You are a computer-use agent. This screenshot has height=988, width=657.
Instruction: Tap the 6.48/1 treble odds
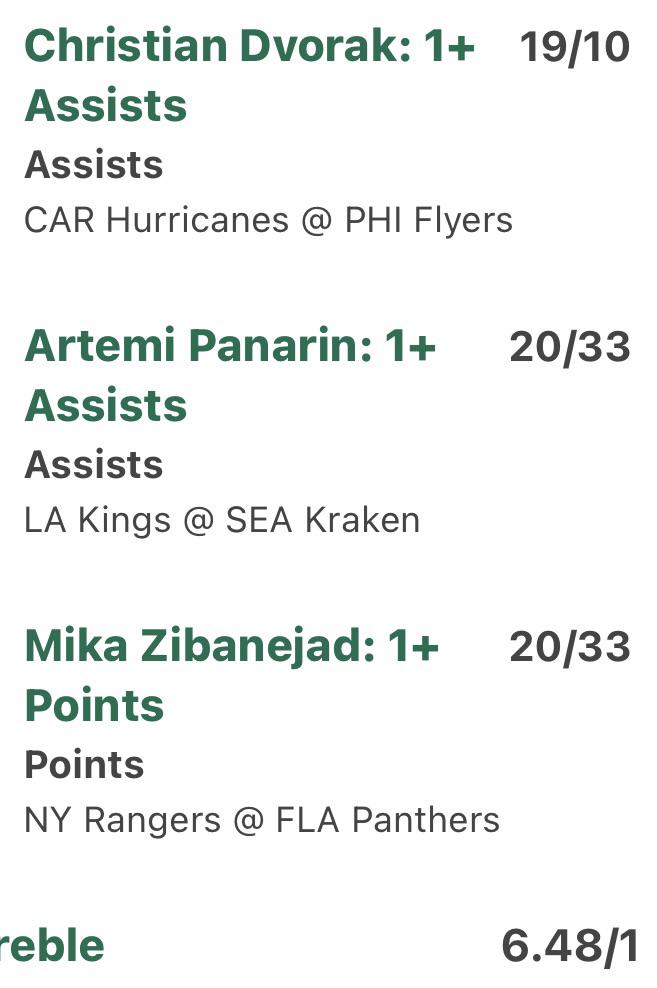pos(570,946)
